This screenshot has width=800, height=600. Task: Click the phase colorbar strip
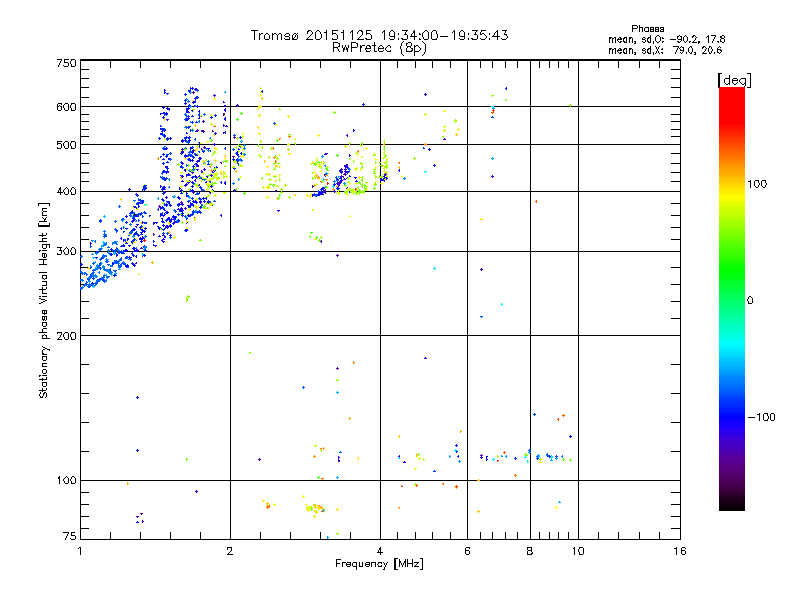click(x=732, y=298)
